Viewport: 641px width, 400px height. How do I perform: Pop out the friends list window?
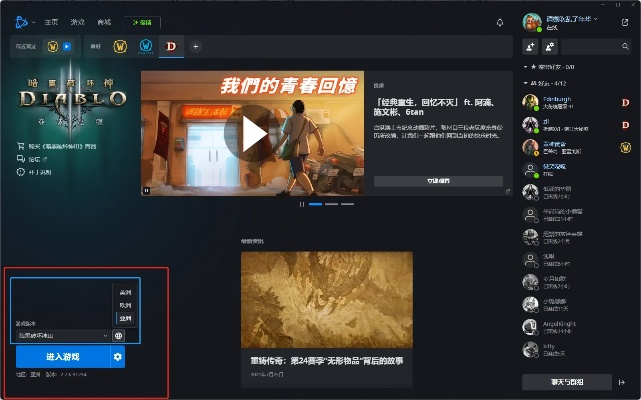[x=625, y=22]
